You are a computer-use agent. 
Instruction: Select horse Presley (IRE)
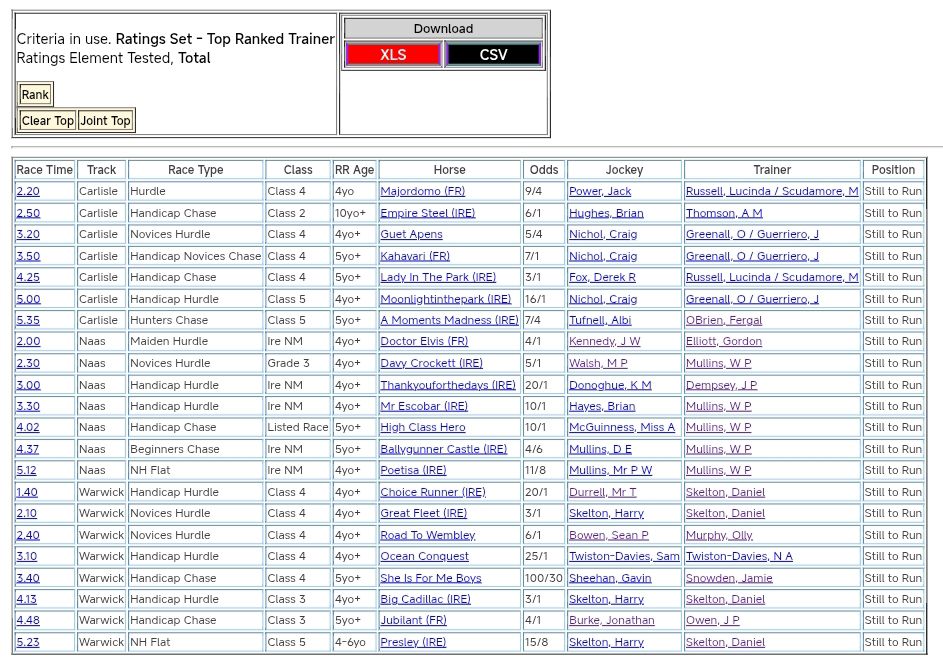coord(413,642)
